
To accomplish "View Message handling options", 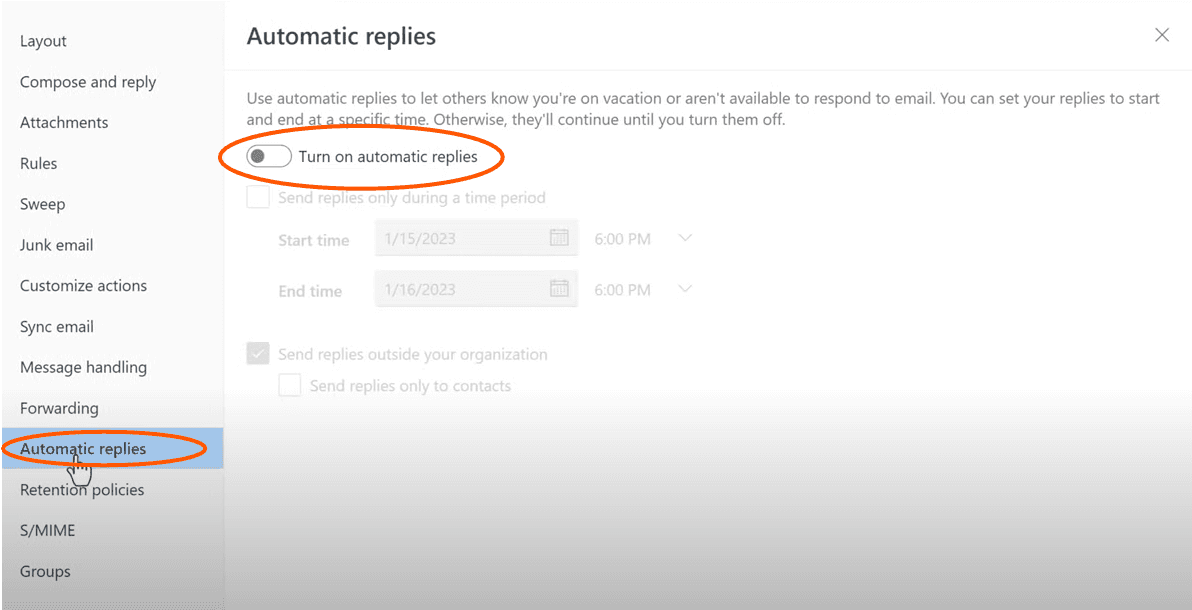I will tap(83, 367).
